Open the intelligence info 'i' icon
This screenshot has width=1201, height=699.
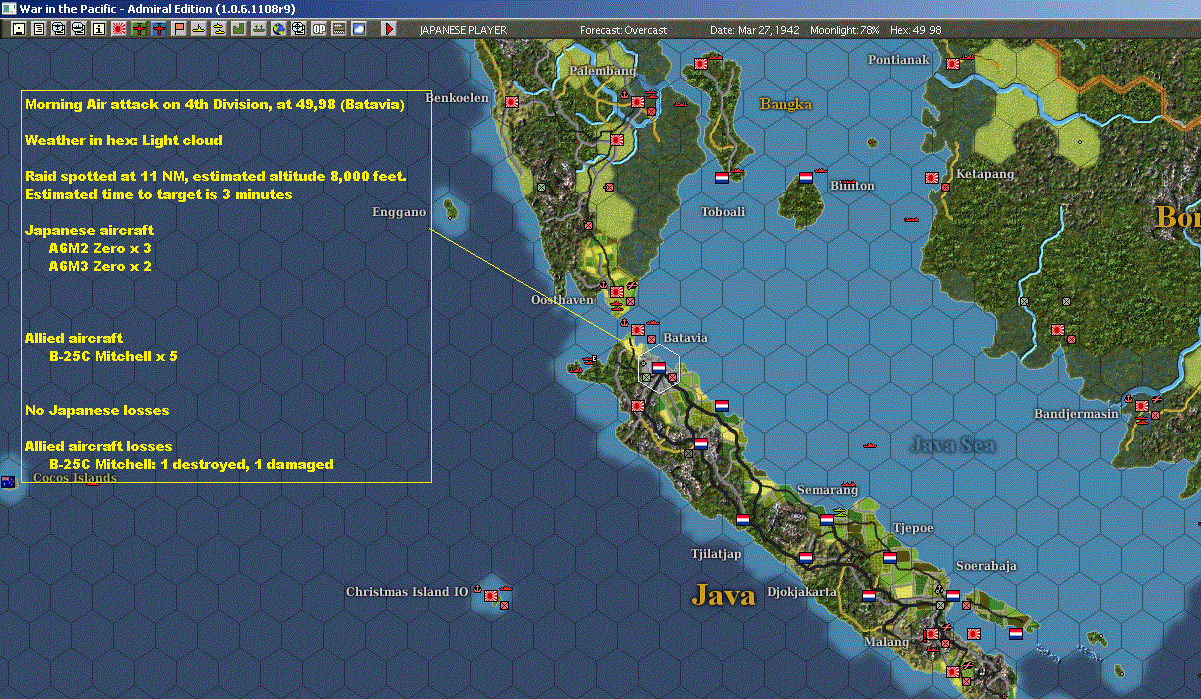pyautogui.click(x=98, y=29)
